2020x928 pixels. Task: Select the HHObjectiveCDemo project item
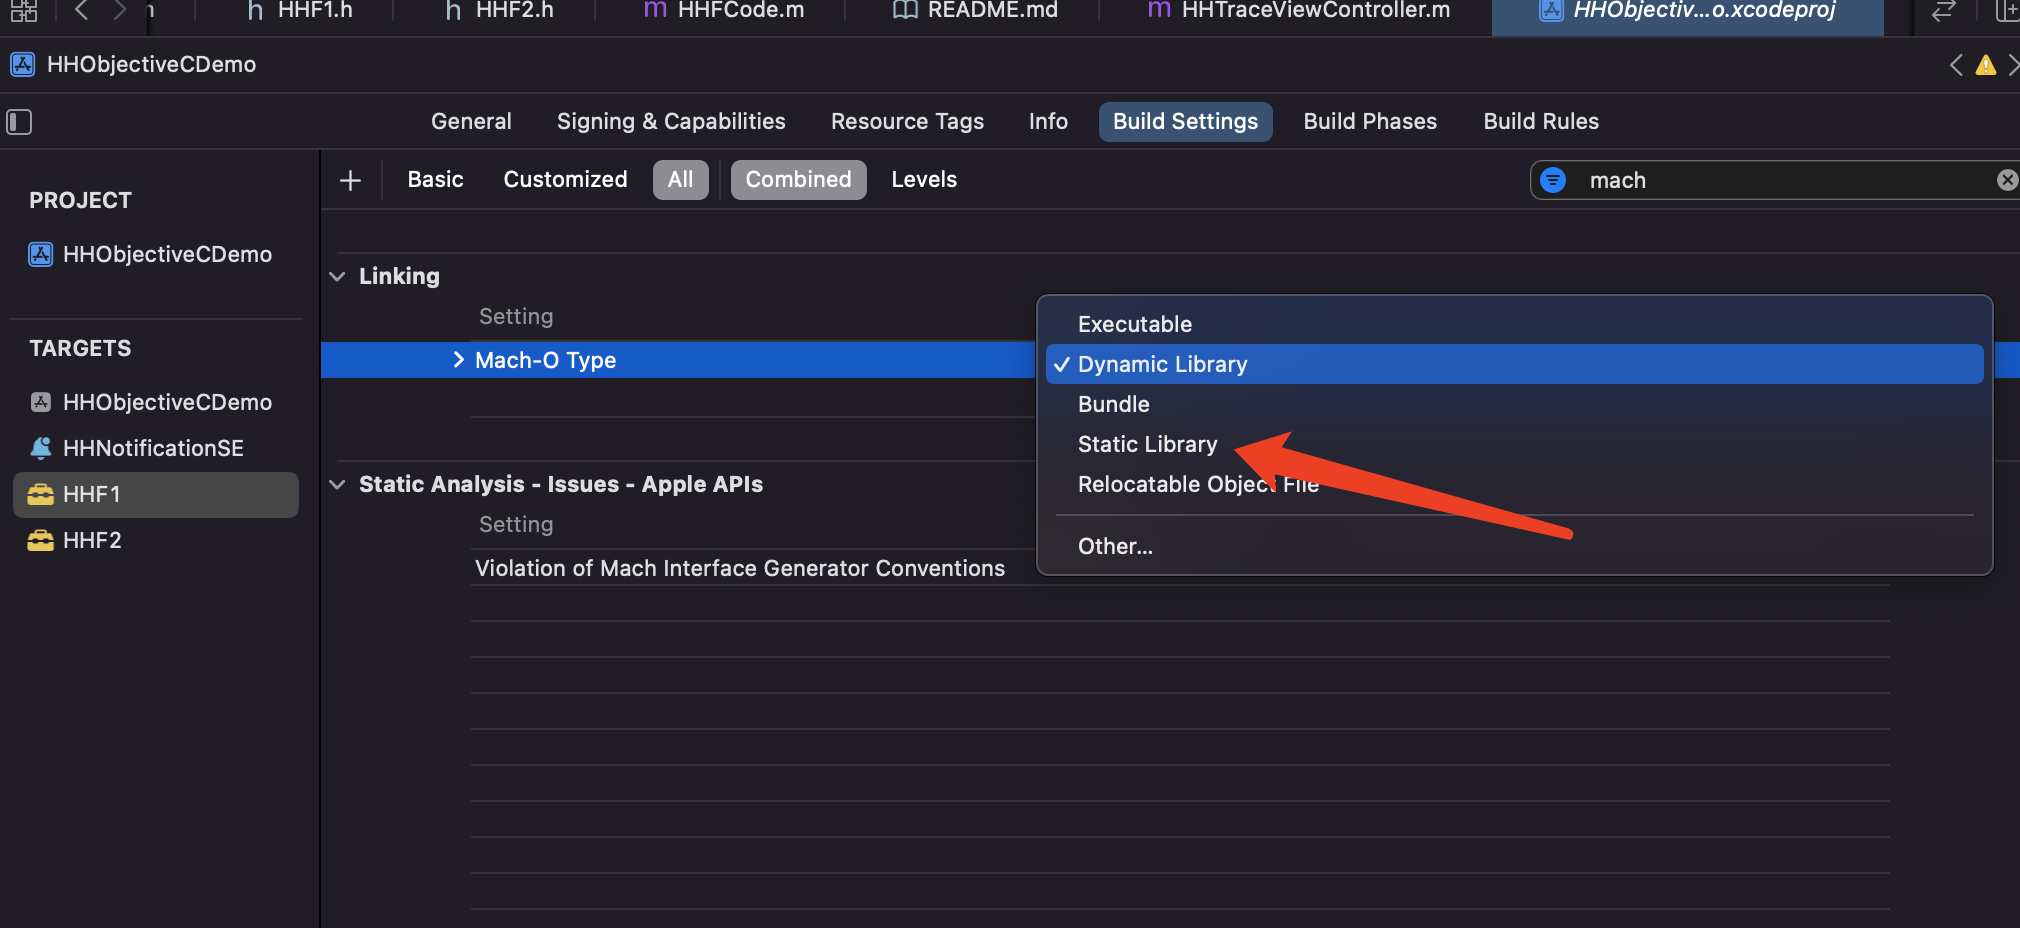151,255
